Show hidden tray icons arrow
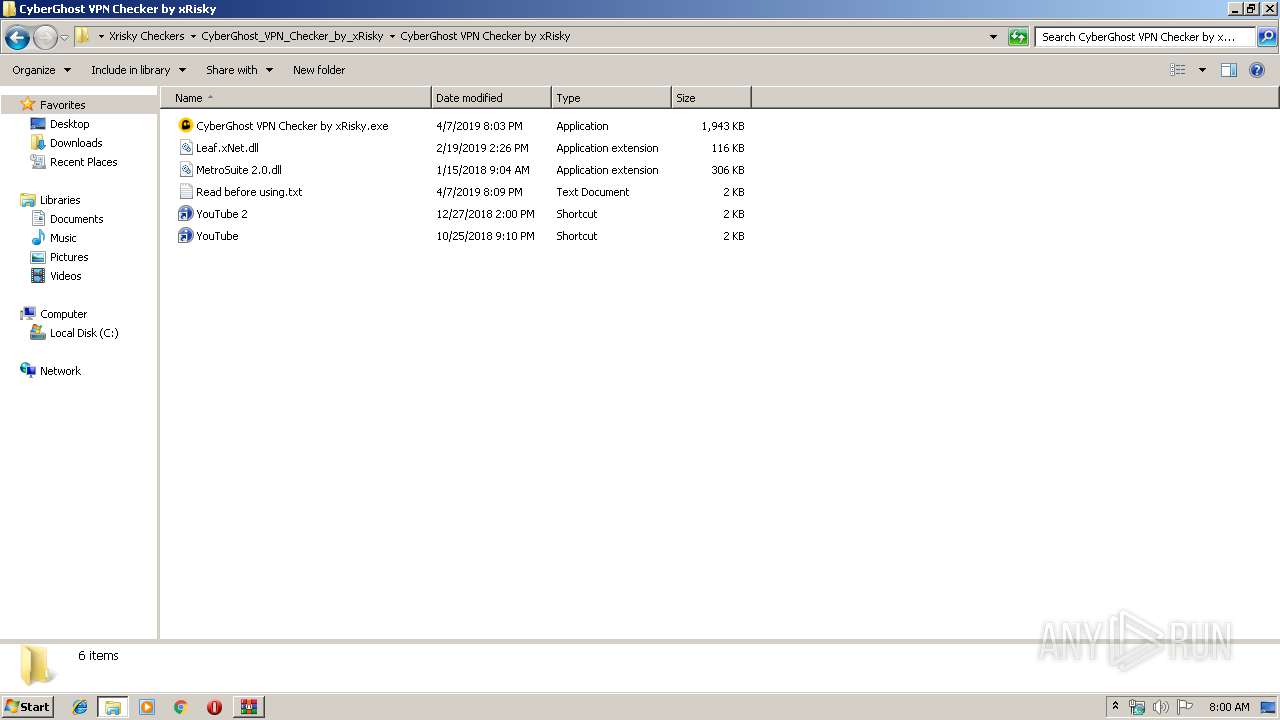1280x720 pixels. [1116, 707]
